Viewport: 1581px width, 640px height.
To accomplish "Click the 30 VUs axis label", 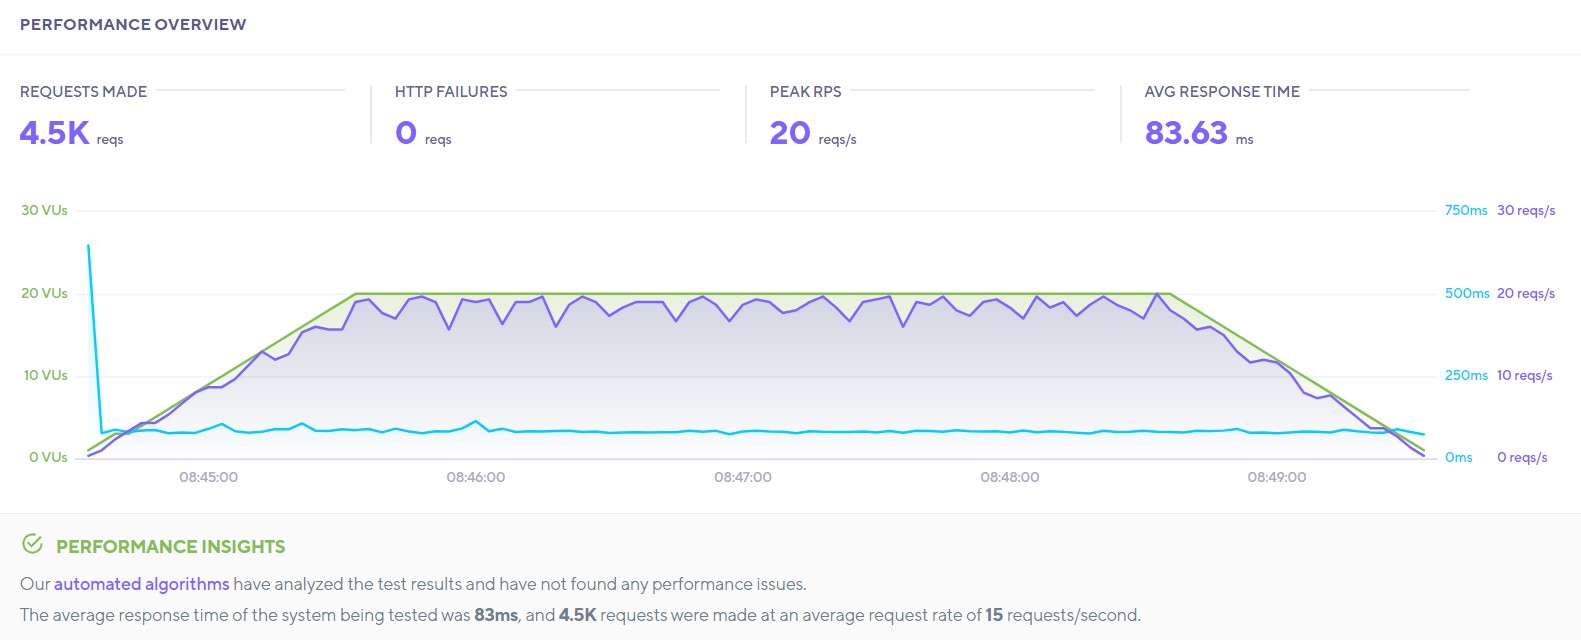I will (44, 210).
